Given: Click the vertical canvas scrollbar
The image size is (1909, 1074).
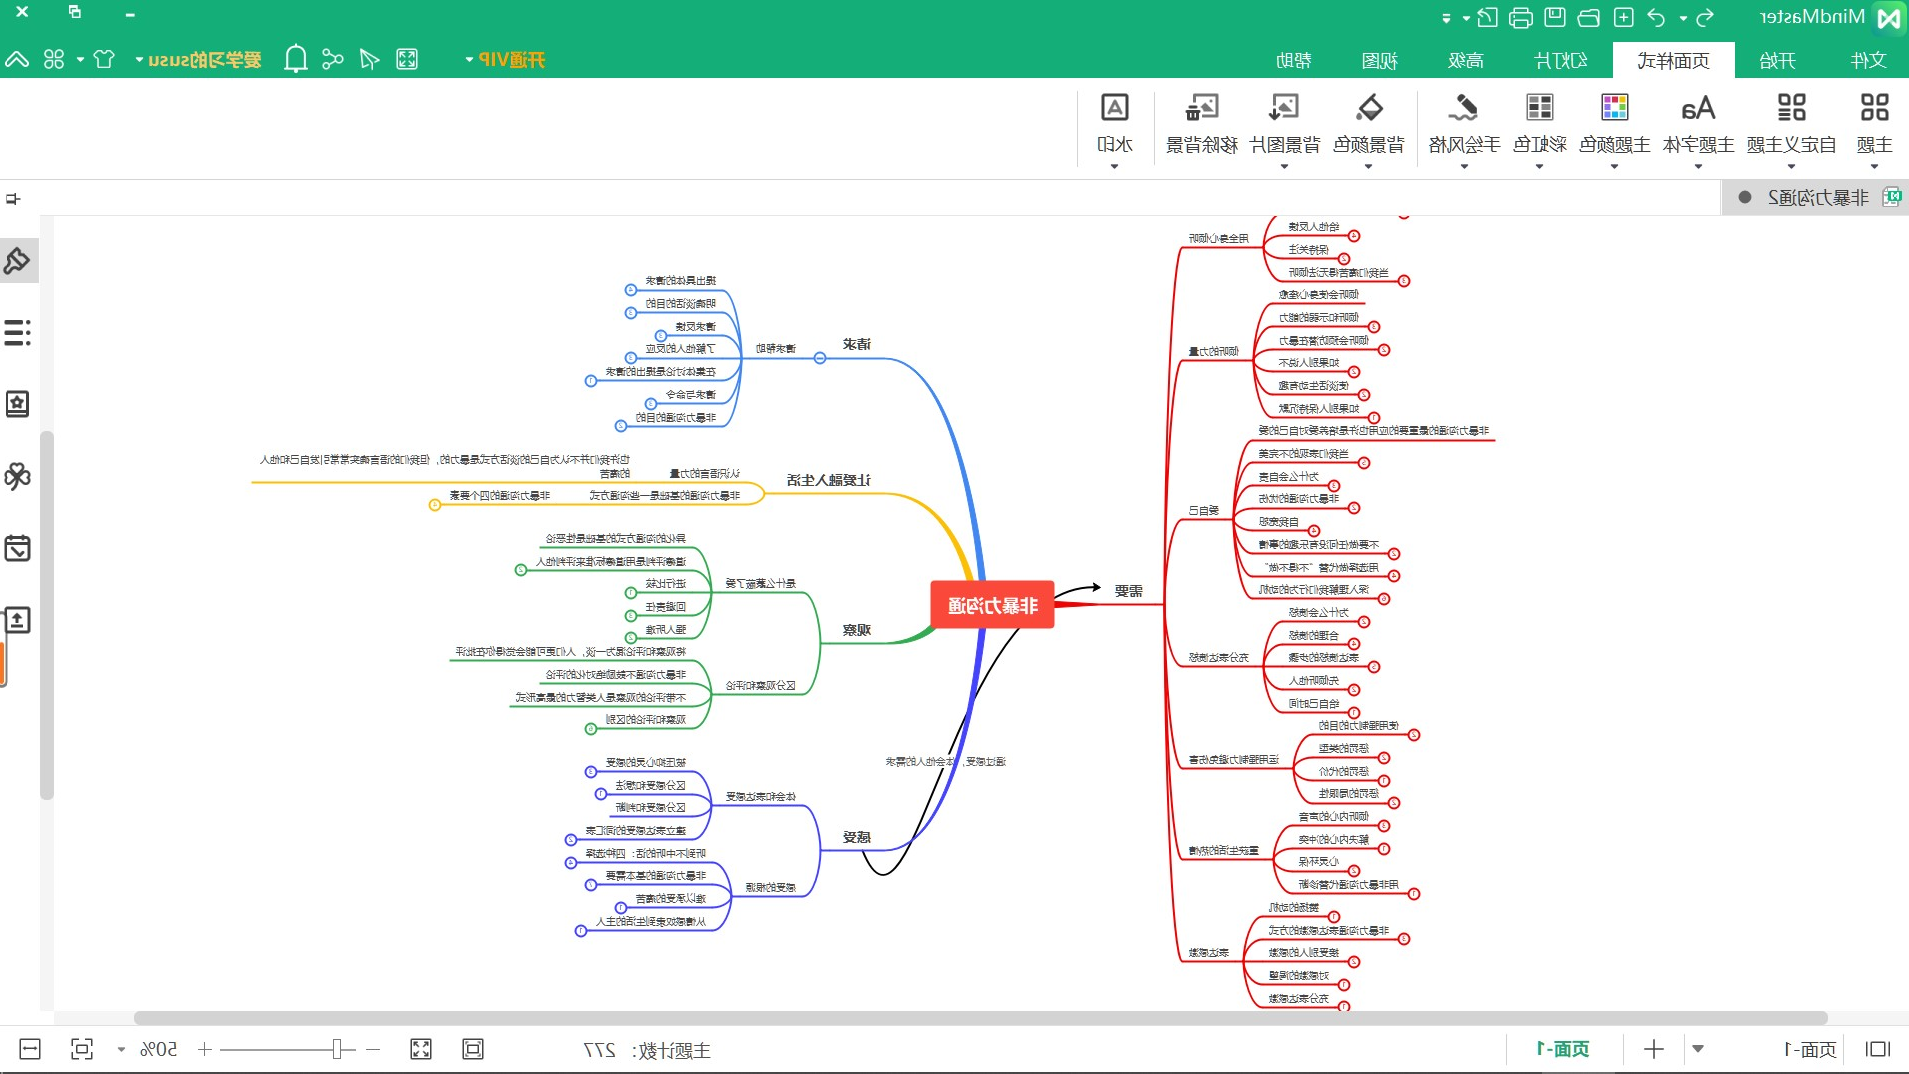Looking at the screenshot, I should point(46,615).
